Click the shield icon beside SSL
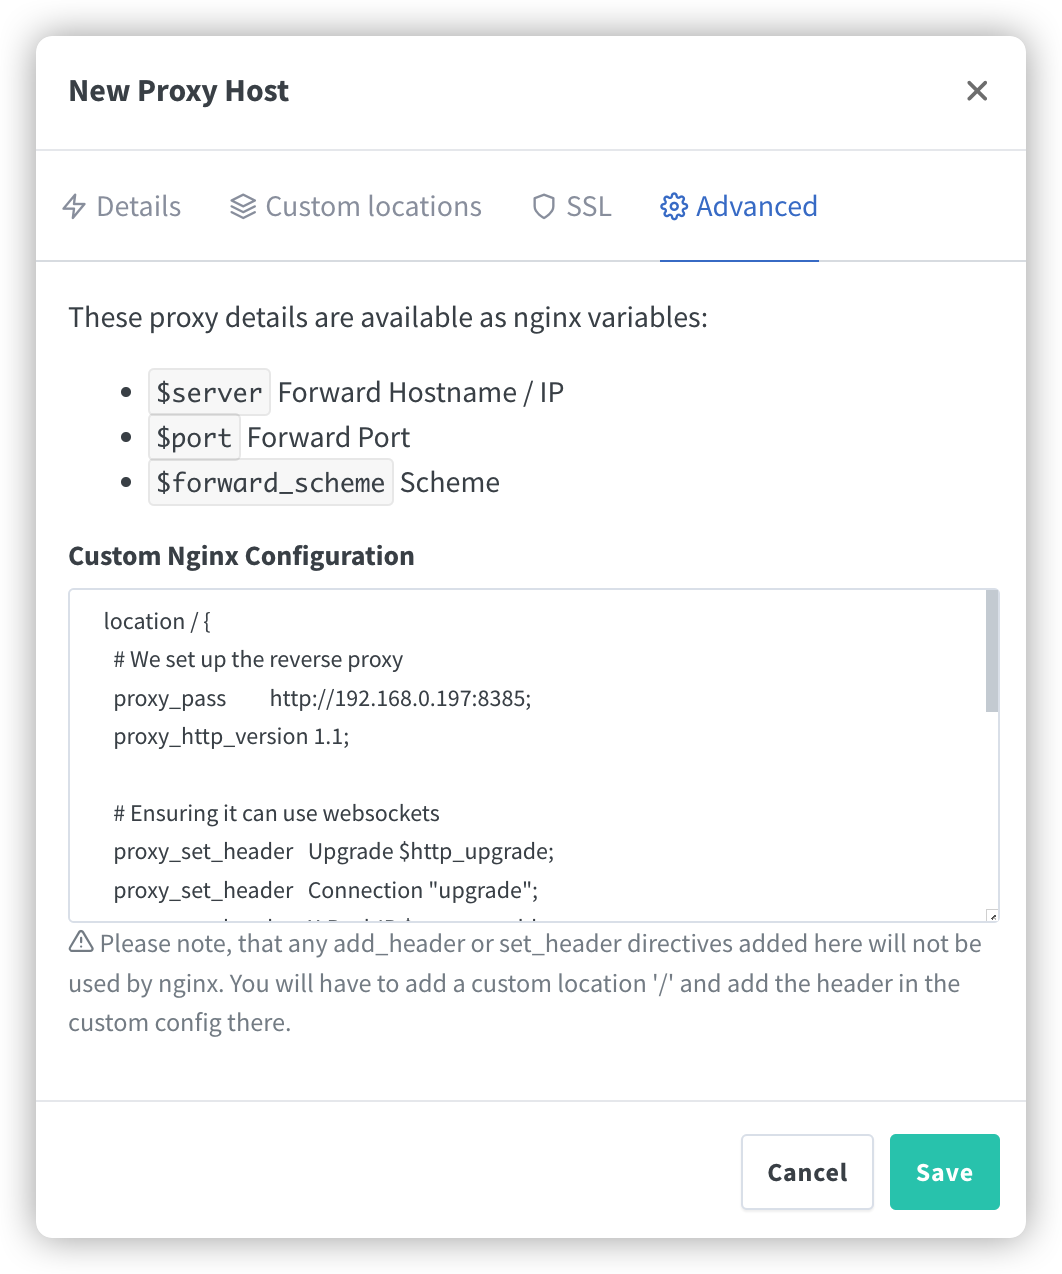The image size is (1062, 1274). click(x=543, y=207)
